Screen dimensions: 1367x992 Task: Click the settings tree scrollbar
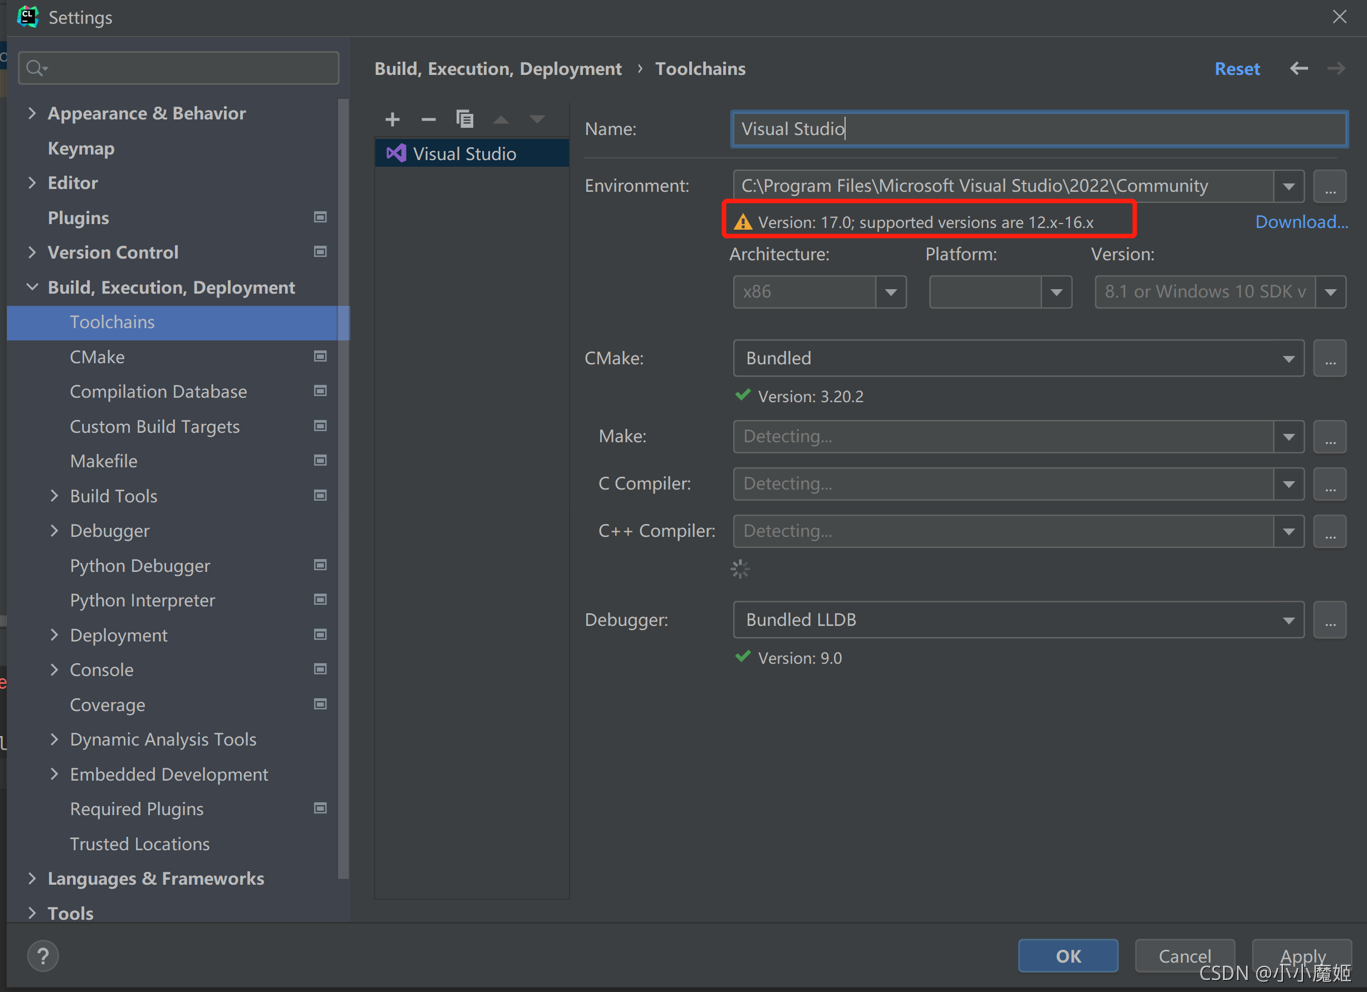[344, 490]
